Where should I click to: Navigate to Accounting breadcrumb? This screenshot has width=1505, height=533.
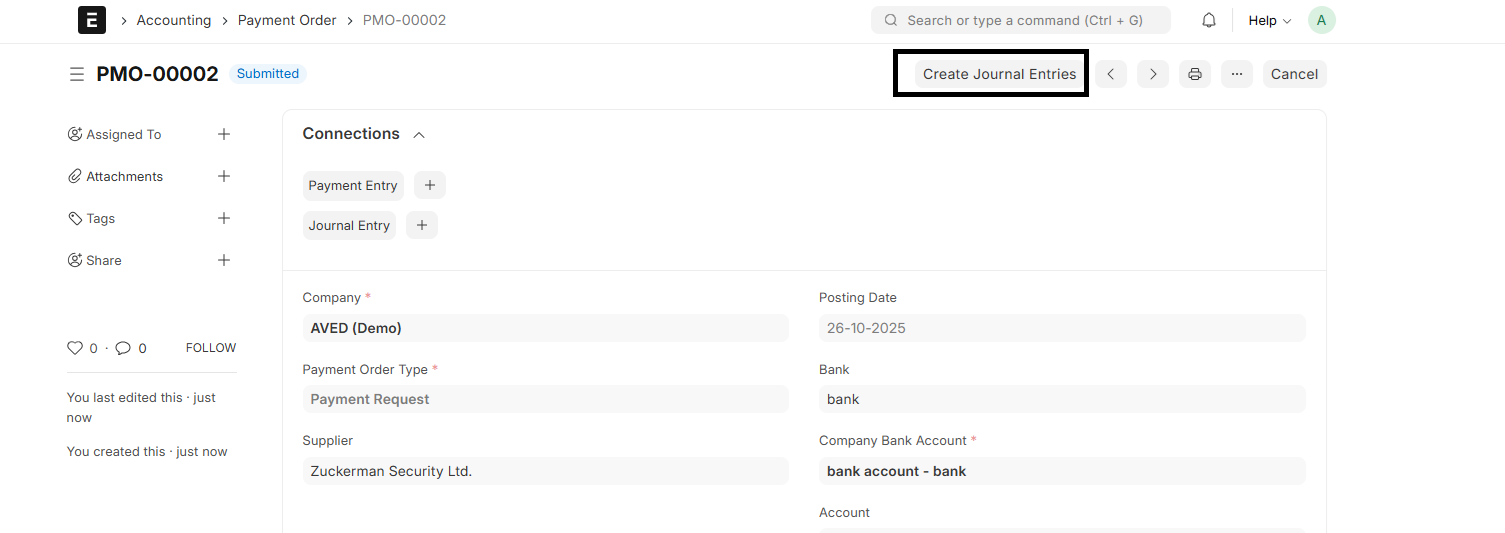(174, 20)
